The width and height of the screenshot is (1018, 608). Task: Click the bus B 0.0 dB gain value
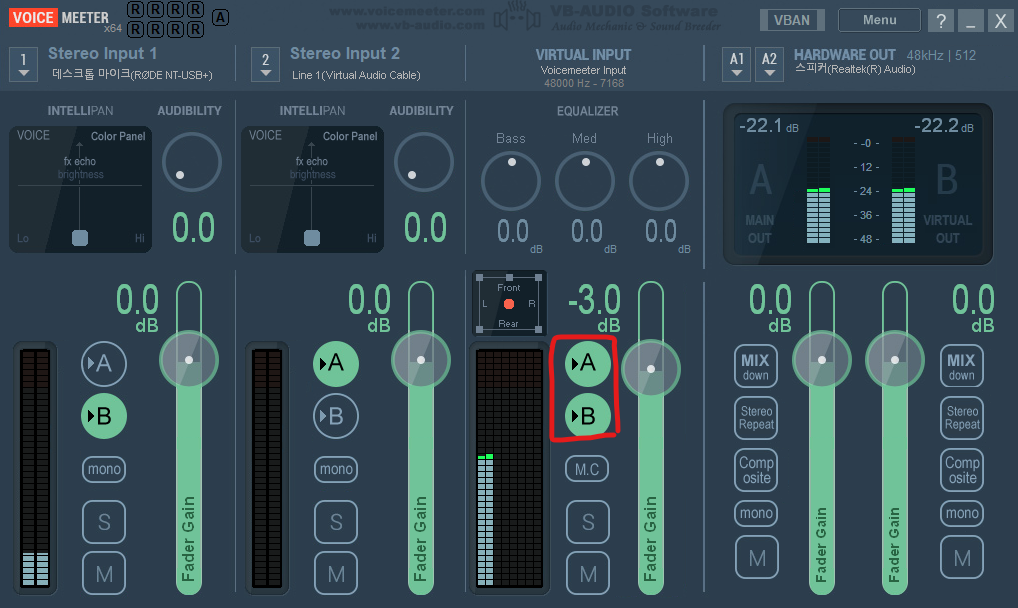(973, 307)
